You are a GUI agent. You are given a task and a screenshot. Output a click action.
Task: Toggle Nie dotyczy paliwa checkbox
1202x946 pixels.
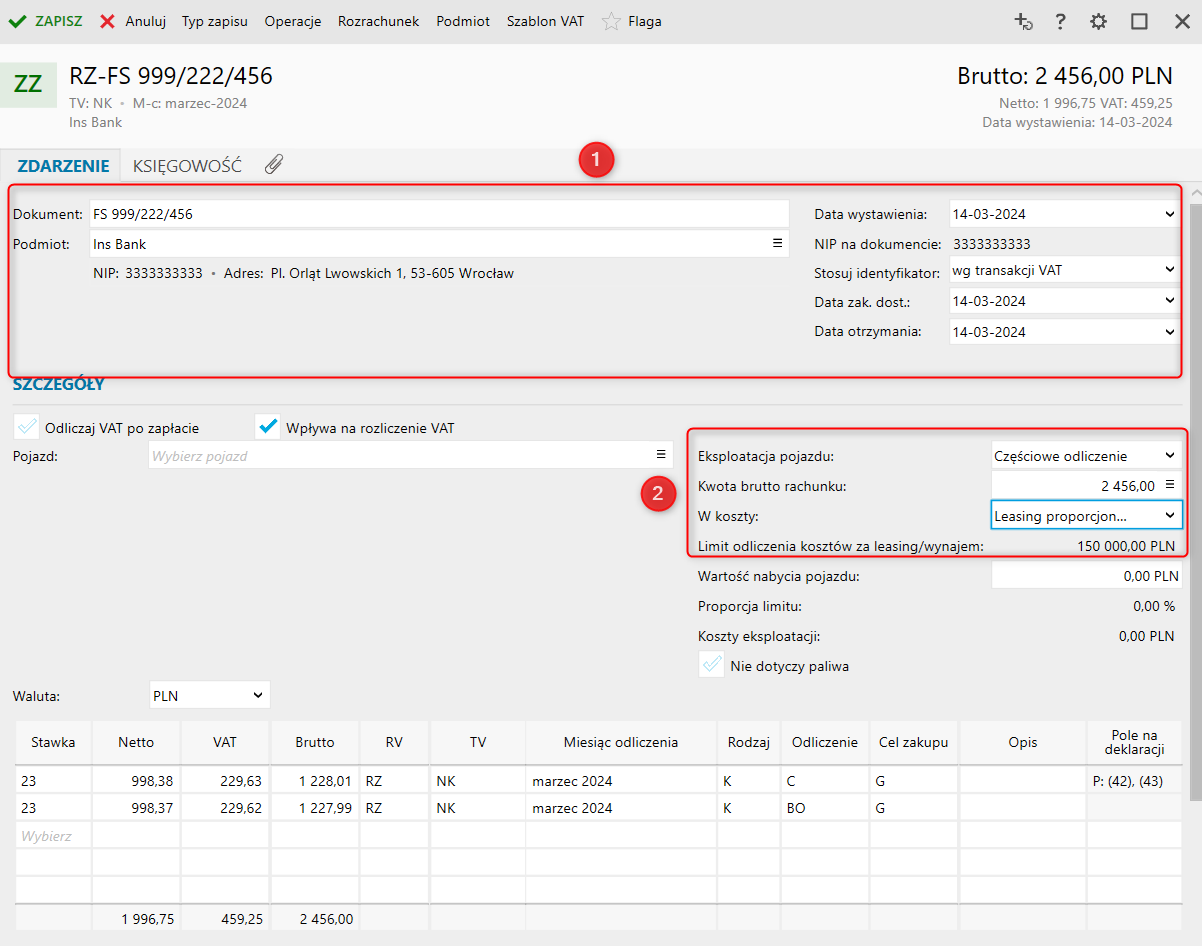711,665
